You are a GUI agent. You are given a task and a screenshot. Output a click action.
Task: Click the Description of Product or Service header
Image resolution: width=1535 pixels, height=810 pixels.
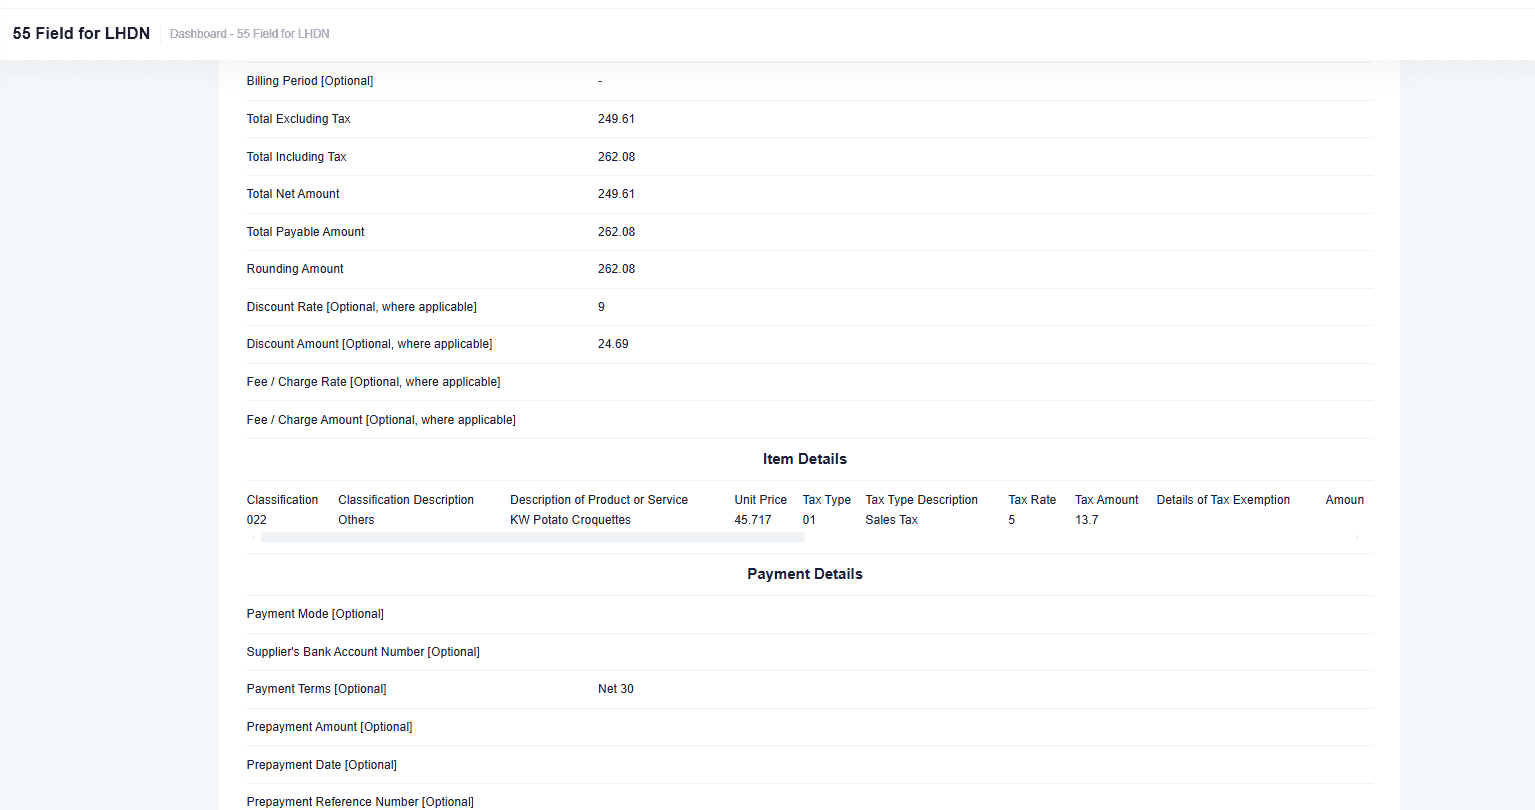click(x=598, y=500)
